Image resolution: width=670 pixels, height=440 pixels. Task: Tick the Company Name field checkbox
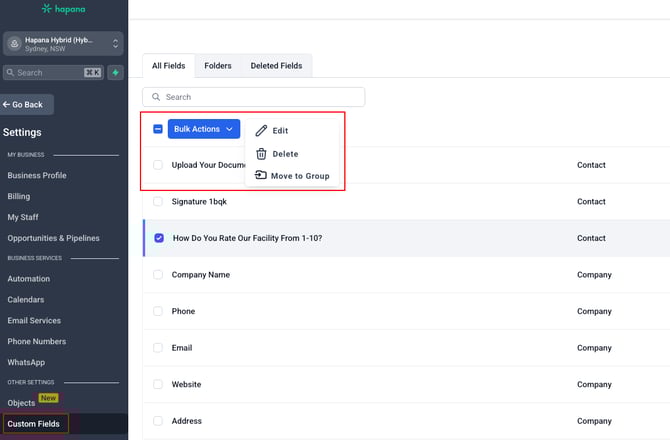pyautogui.click(x=158, y=274)
